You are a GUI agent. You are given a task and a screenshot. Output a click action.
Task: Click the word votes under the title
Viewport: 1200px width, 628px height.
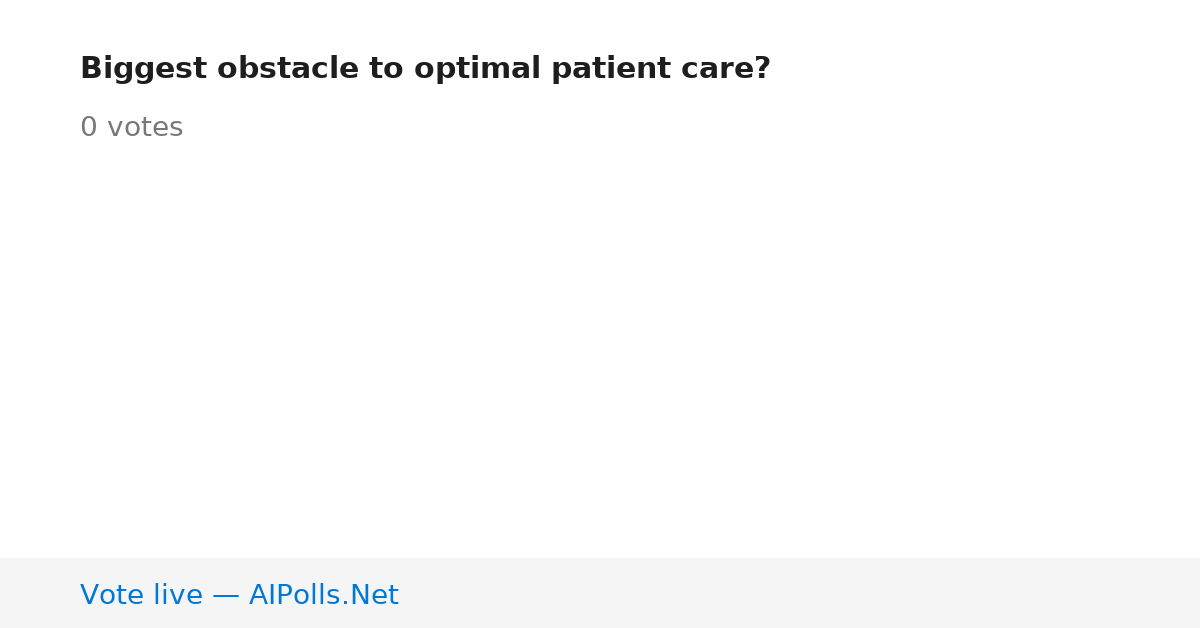(x=145, y=128)
